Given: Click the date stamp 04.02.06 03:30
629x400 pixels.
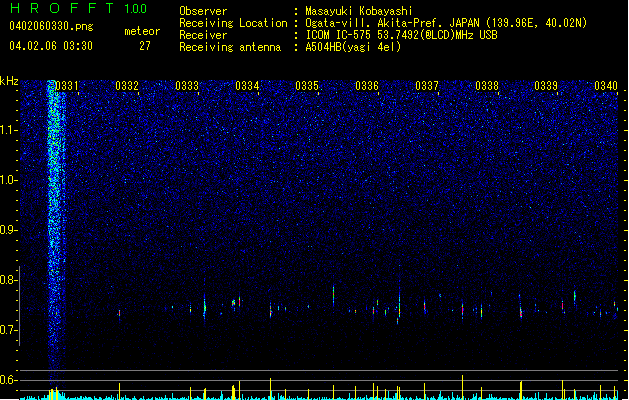Looking at the screenshot, I should point(51,46).
